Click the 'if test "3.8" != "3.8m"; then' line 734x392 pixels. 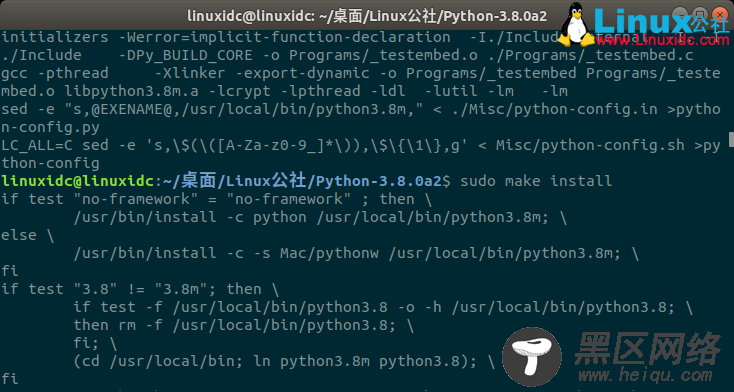click(140, 289)
